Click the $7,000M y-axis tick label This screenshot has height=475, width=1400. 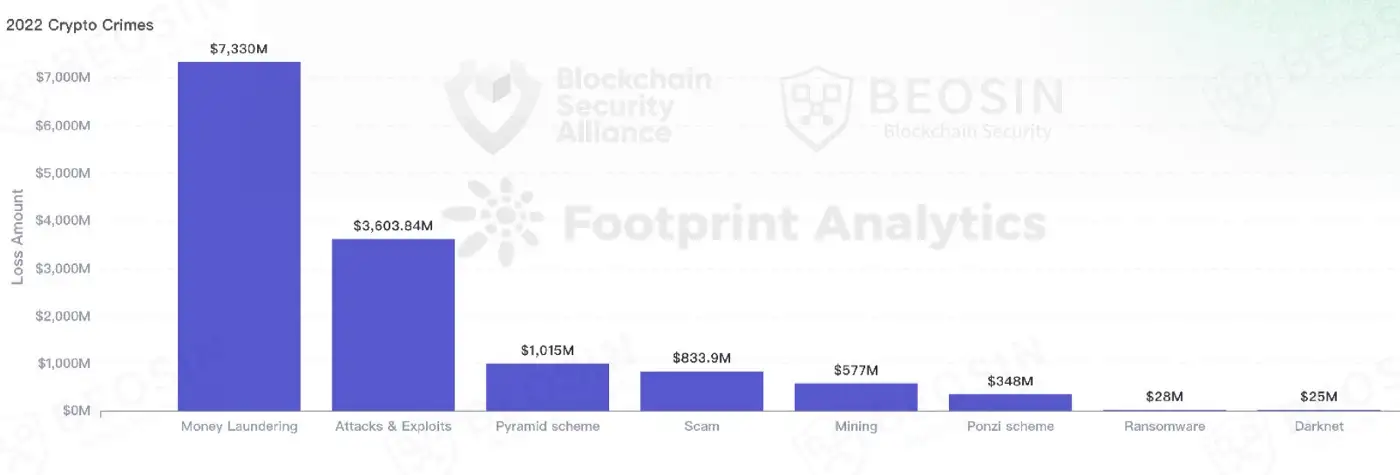pos(63,78)
